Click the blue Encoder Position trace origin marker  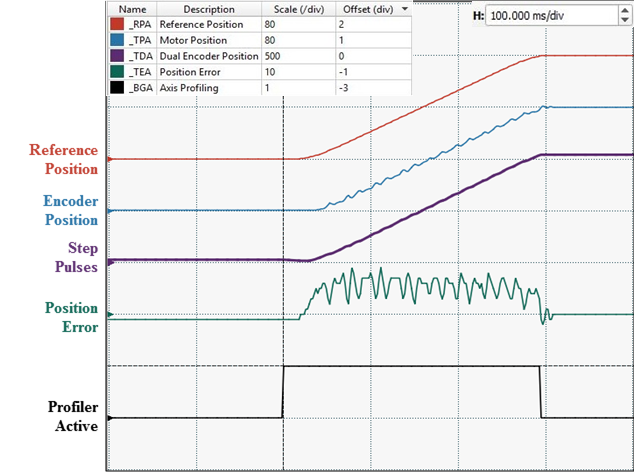tap(109, 211)
